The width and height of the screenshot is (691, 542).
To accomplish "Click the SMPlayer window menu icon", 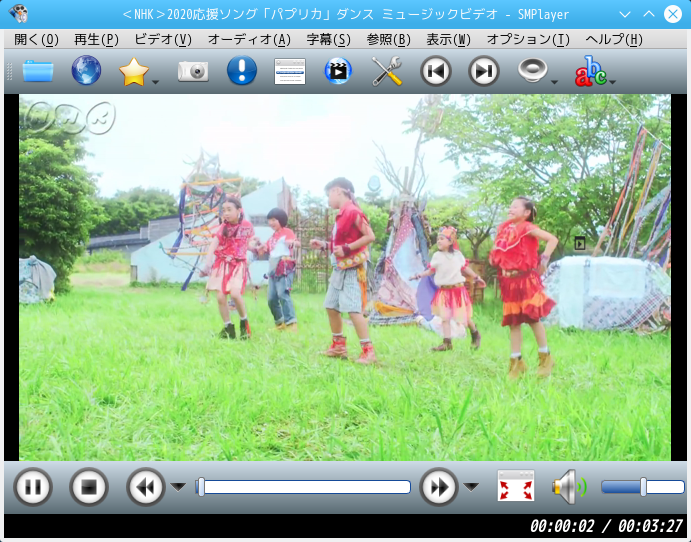I will (x=18, y=14).
